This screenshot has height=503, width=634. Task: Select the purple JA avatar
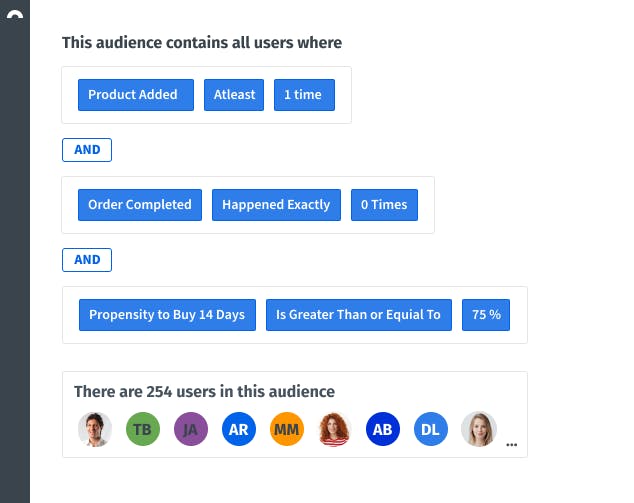point(191,430)
